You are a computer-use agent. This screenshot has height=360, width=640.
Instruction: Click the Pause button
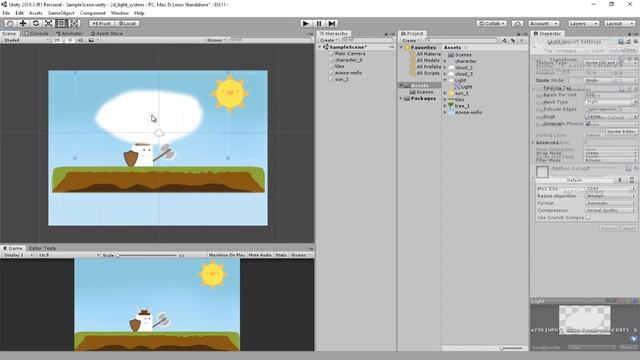tap(319, 24)
